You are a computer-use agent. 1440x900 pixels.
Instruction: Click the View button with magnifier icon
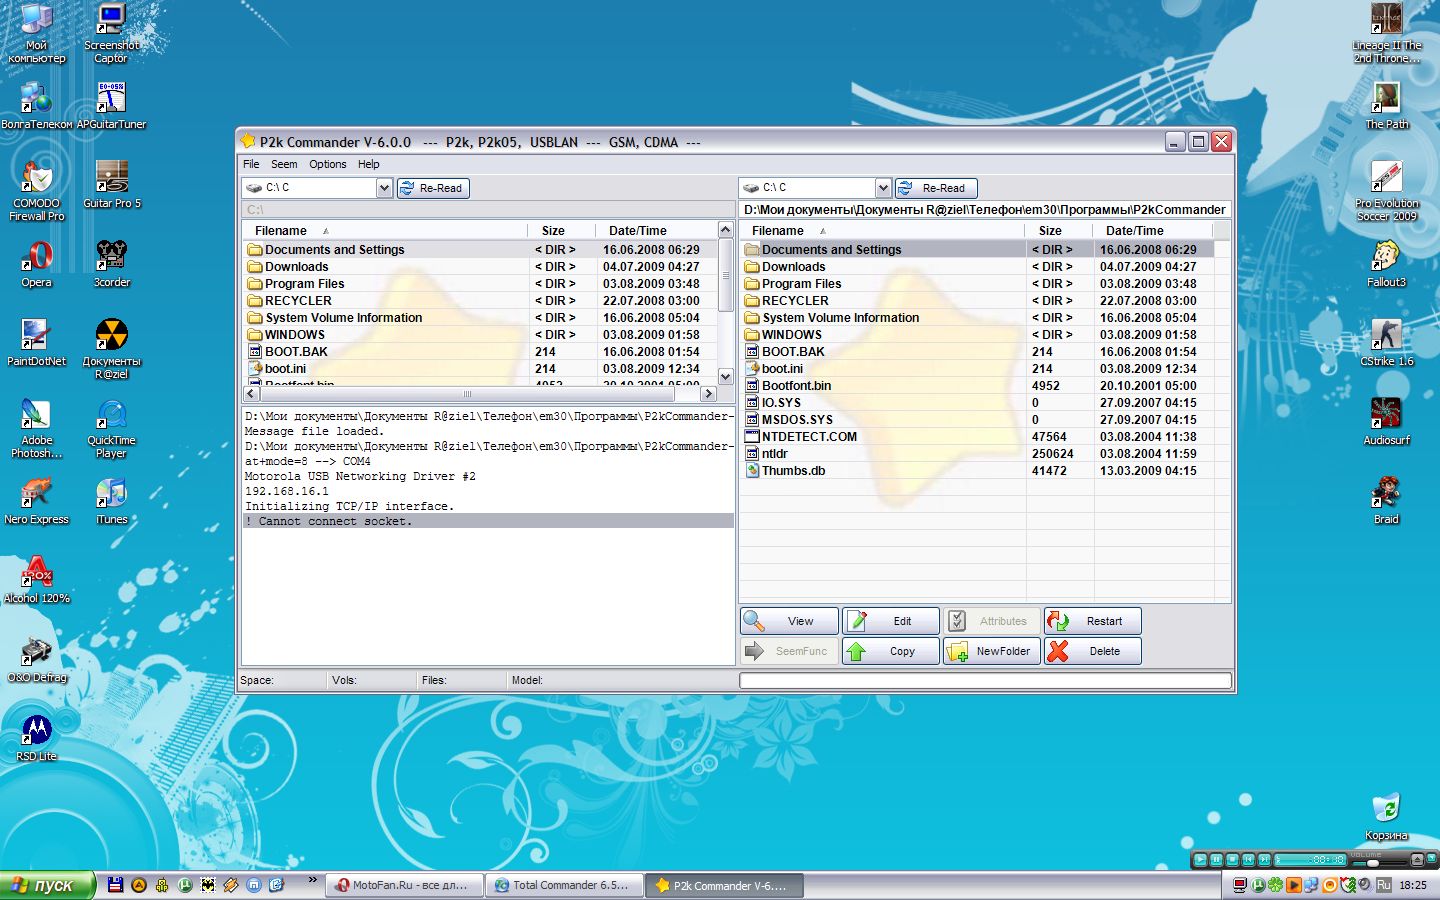coord(790,621)
